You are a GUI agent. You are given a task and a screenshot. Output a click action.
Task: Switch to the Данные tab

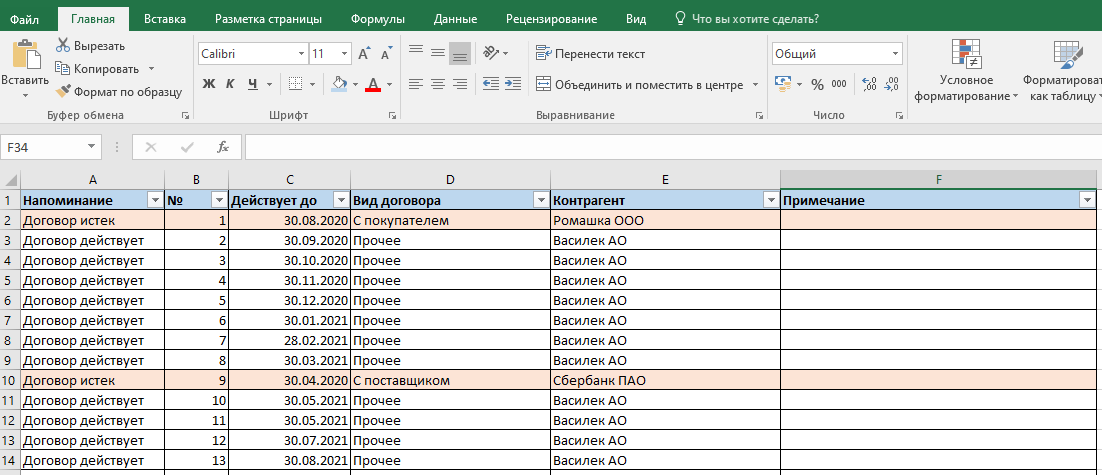point(455,19)
